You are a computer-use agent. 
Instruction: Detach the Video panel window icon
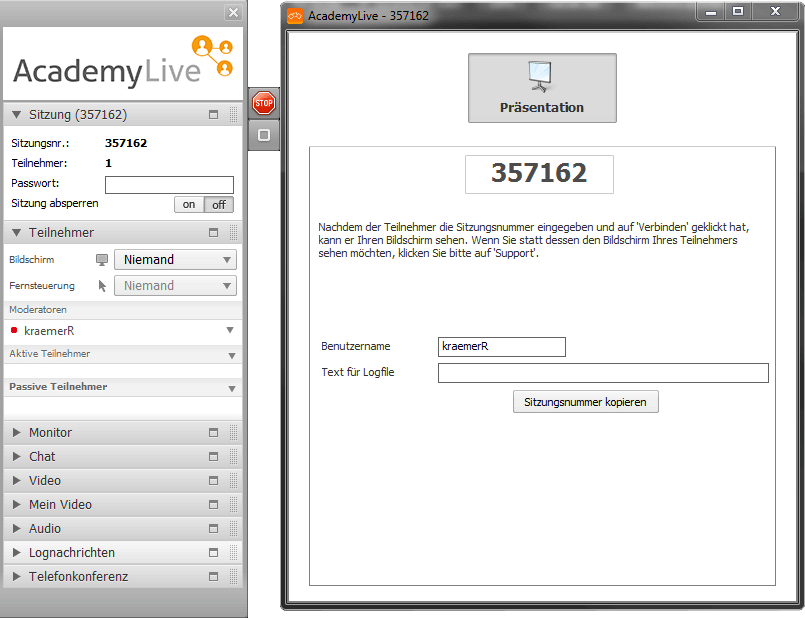click(214, 480)
